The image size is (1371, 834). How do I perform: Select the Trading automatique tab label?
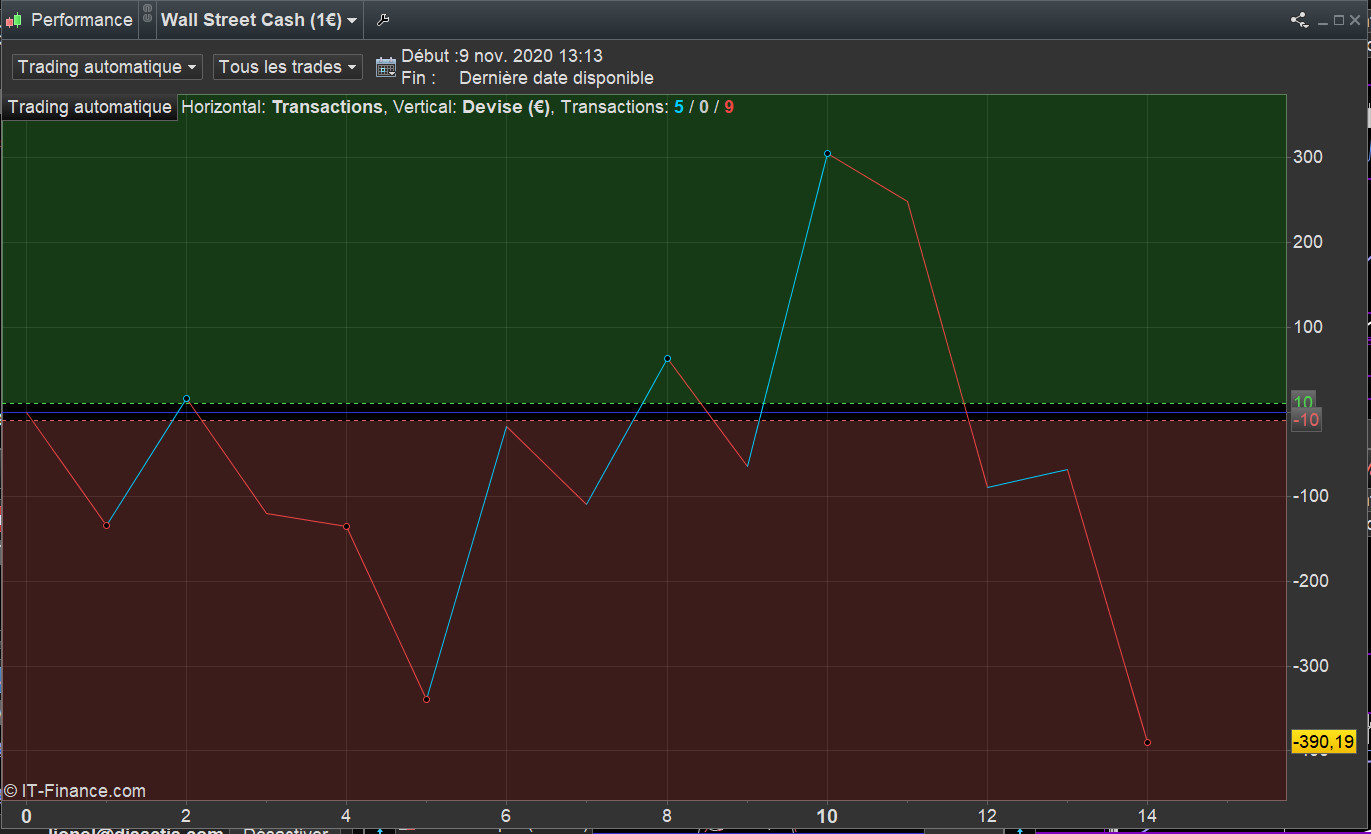pyautogui.click(x=90, y=107)
